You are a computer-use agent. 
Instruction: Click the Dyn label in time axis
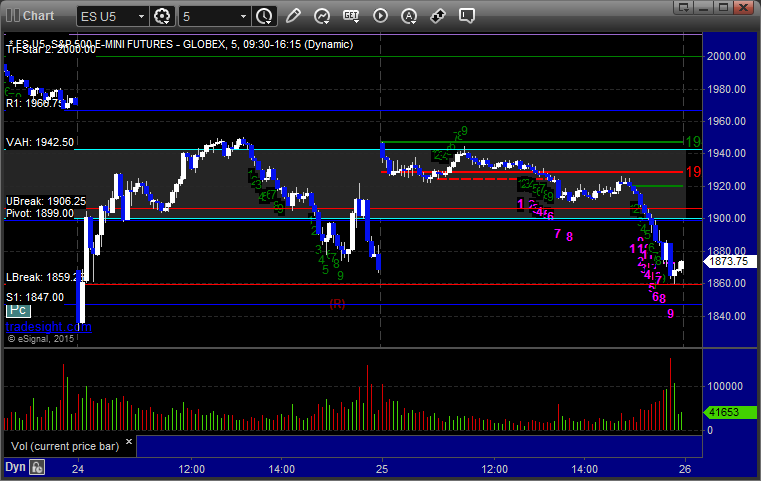click(x=15, y=467)
